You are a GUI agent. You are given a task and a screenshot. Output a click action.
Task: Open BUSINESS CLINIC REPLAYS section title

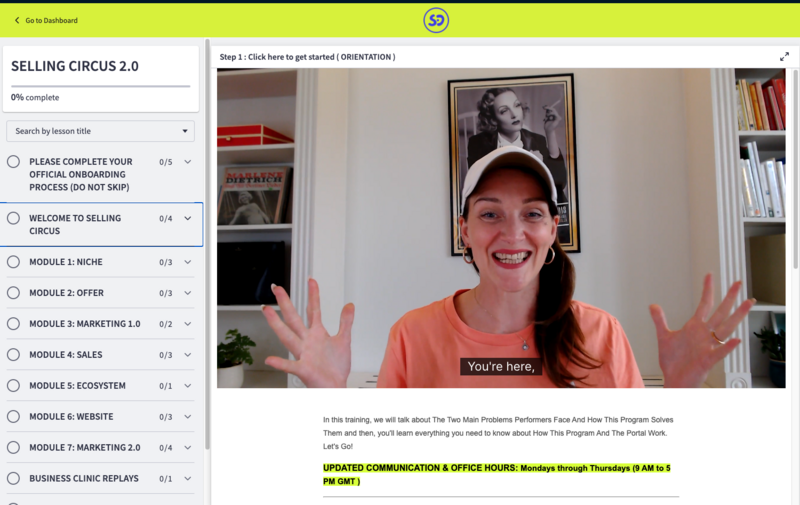click(84, 478)
